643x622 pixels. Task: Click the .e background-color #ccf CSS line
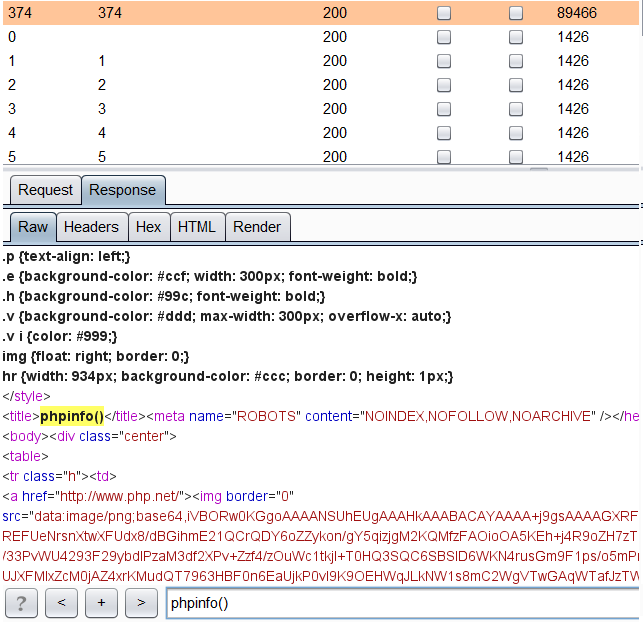tap(210, 276)
